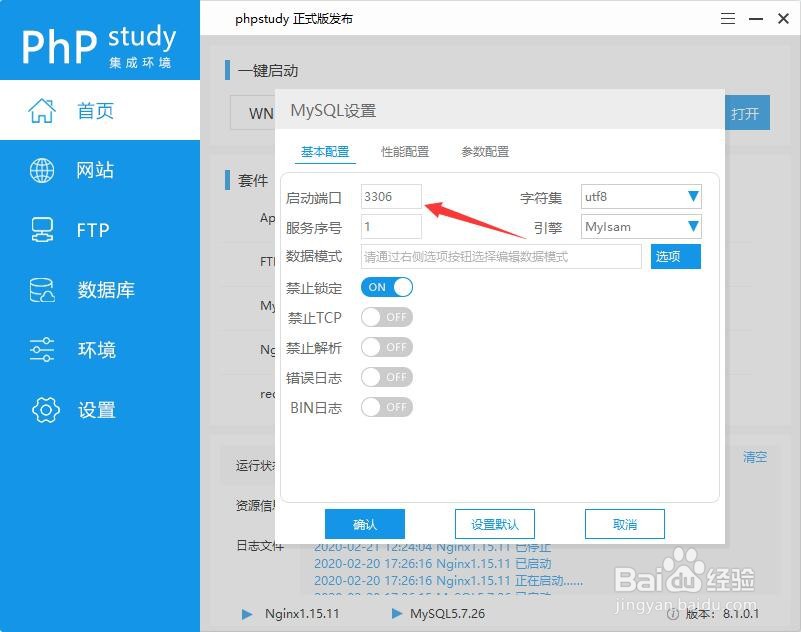The height and width of the screenshot is (632, 801).
Task: Switch to the 基本配置 tab
Action: click(x=325, y=152)
